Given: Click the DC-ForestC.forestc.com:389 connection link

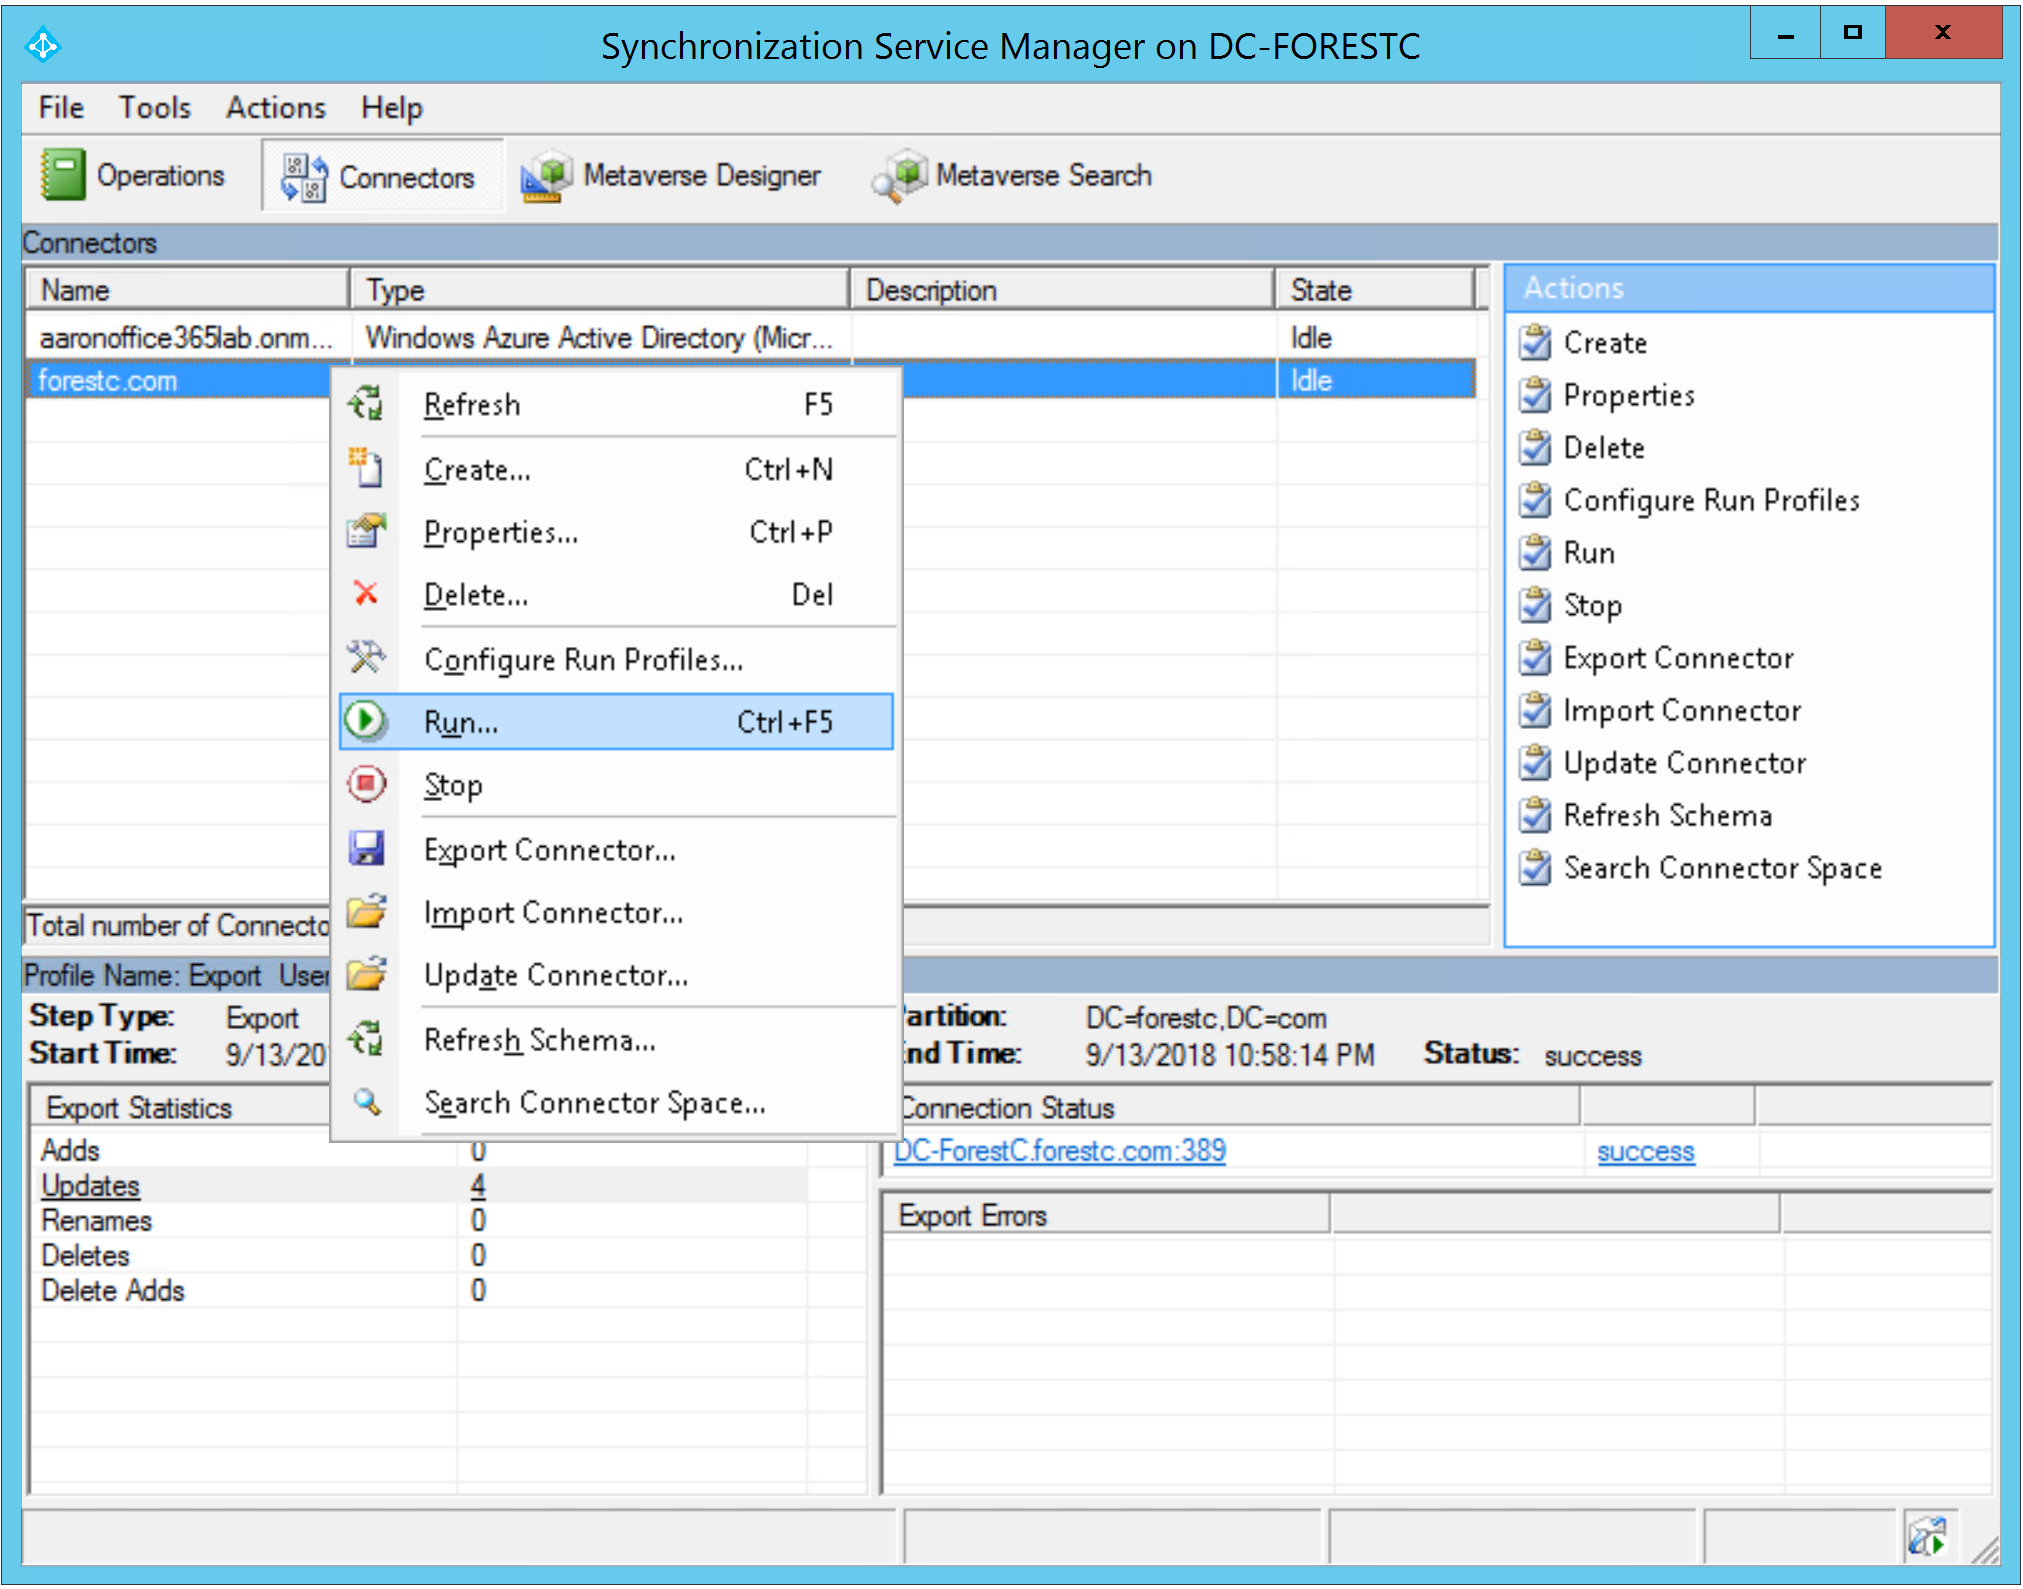Looking at the screenshot, I should [x=1059, y=1151].
